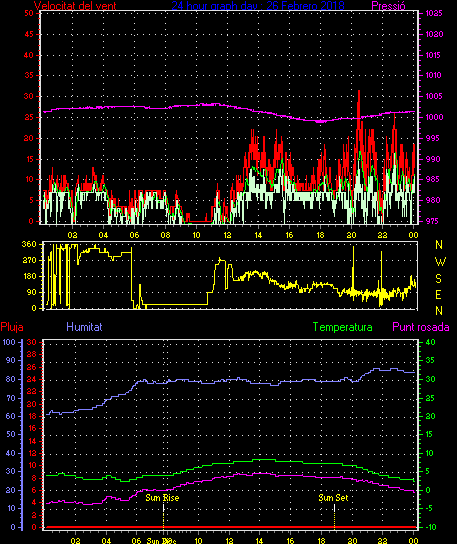Click the 'Pluja' rain legend label

pos(12,327)
